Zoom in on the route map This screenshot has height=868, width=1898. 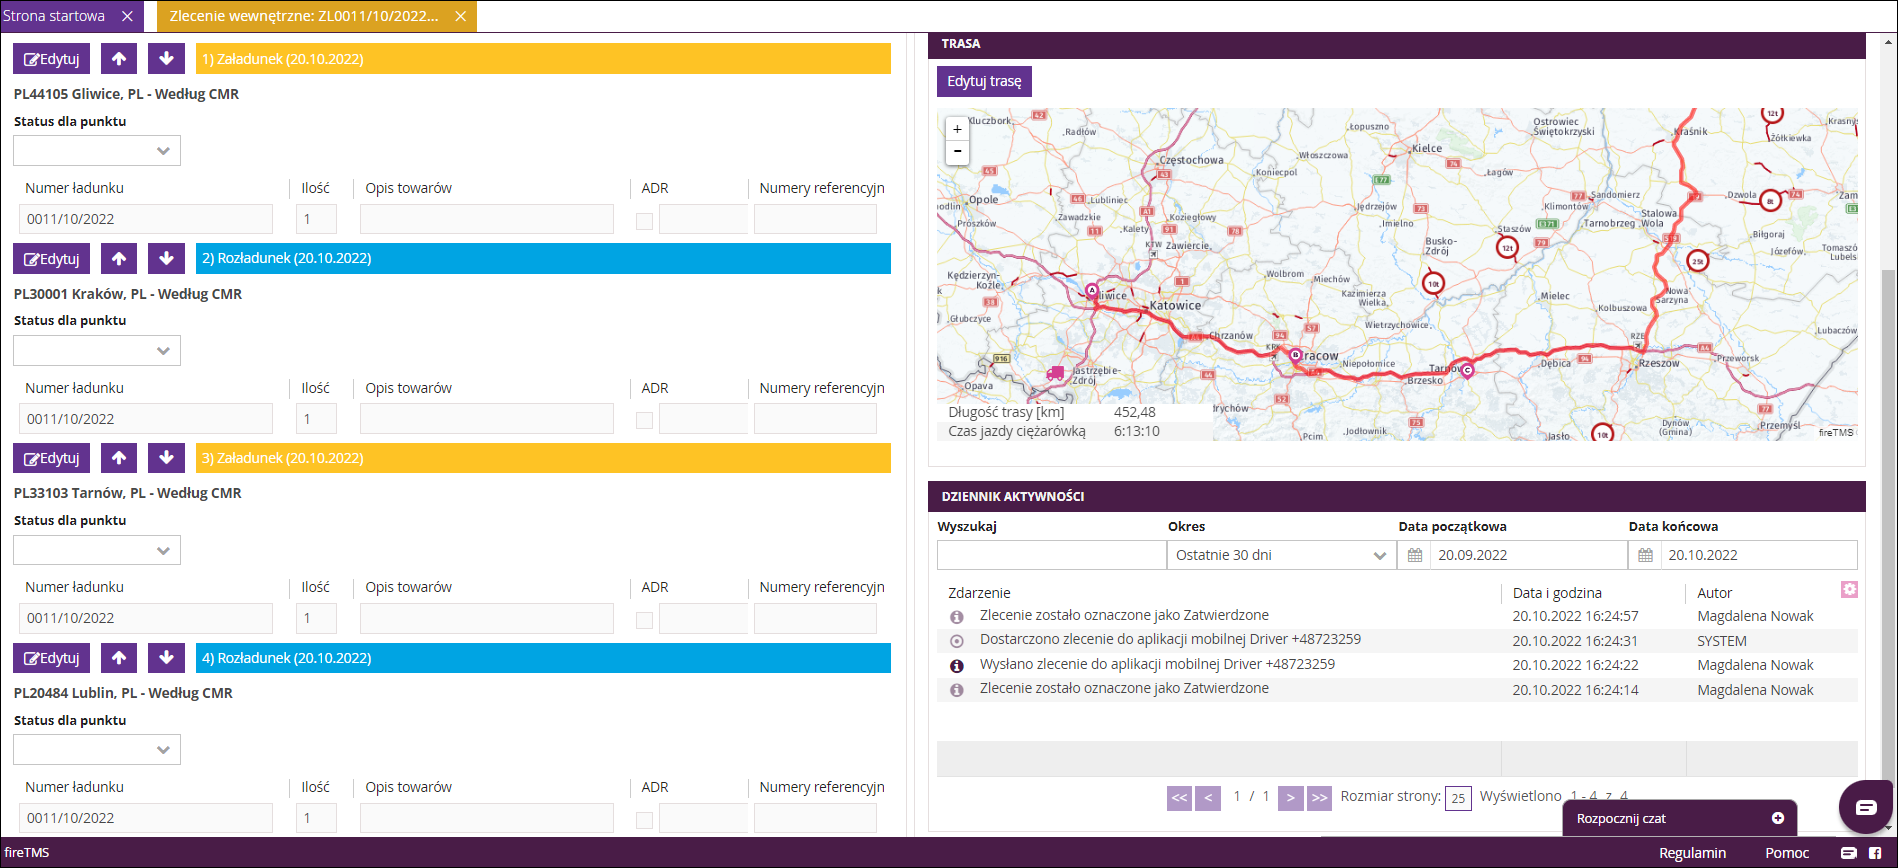957,129
